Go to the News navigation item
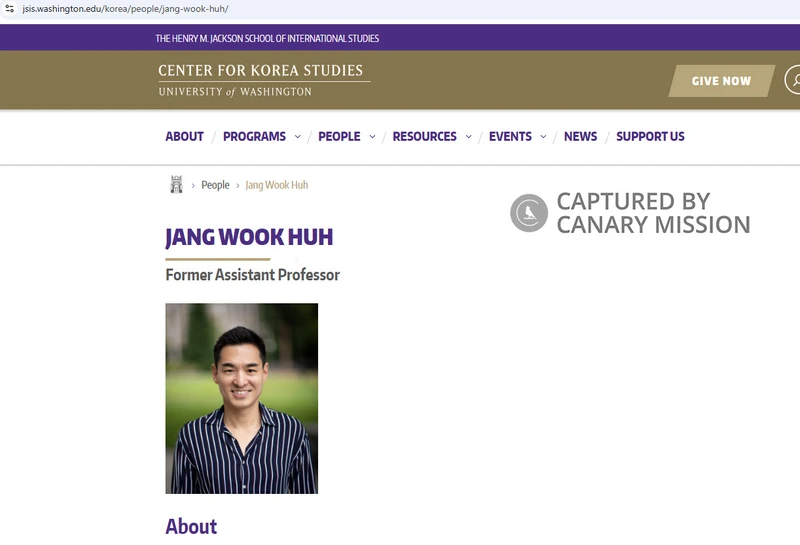 click(580, 137)
